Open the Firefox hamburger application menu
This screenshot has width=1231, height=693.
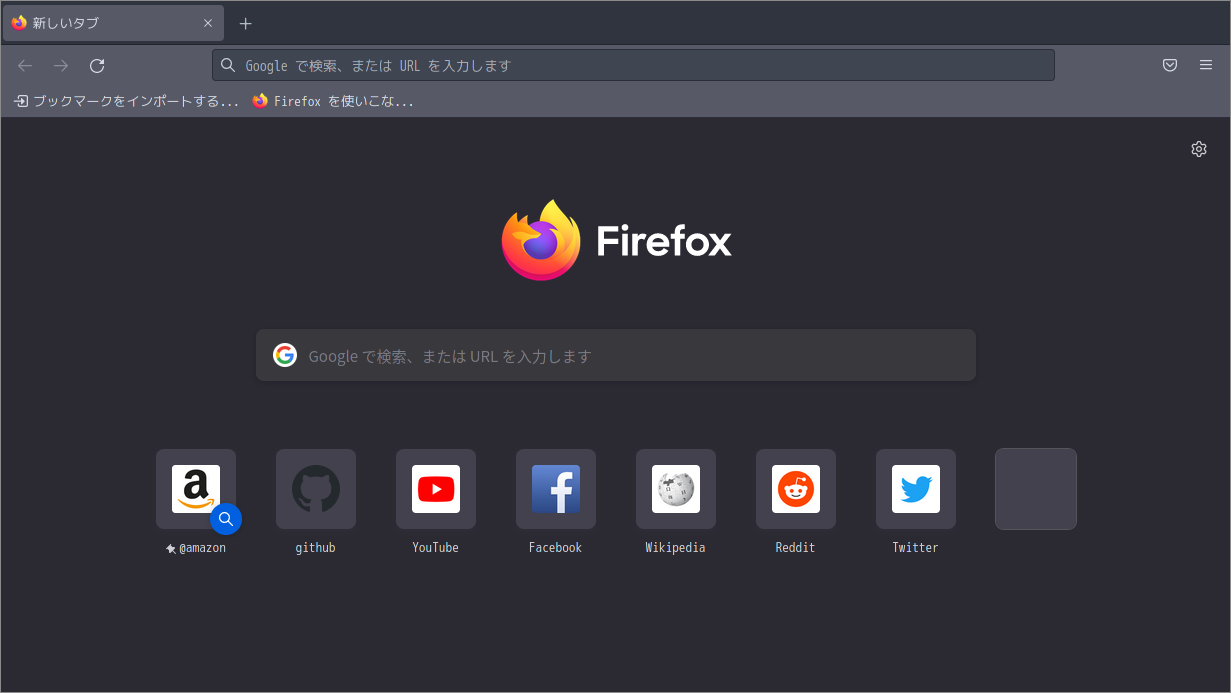[x=1206, y=66]
